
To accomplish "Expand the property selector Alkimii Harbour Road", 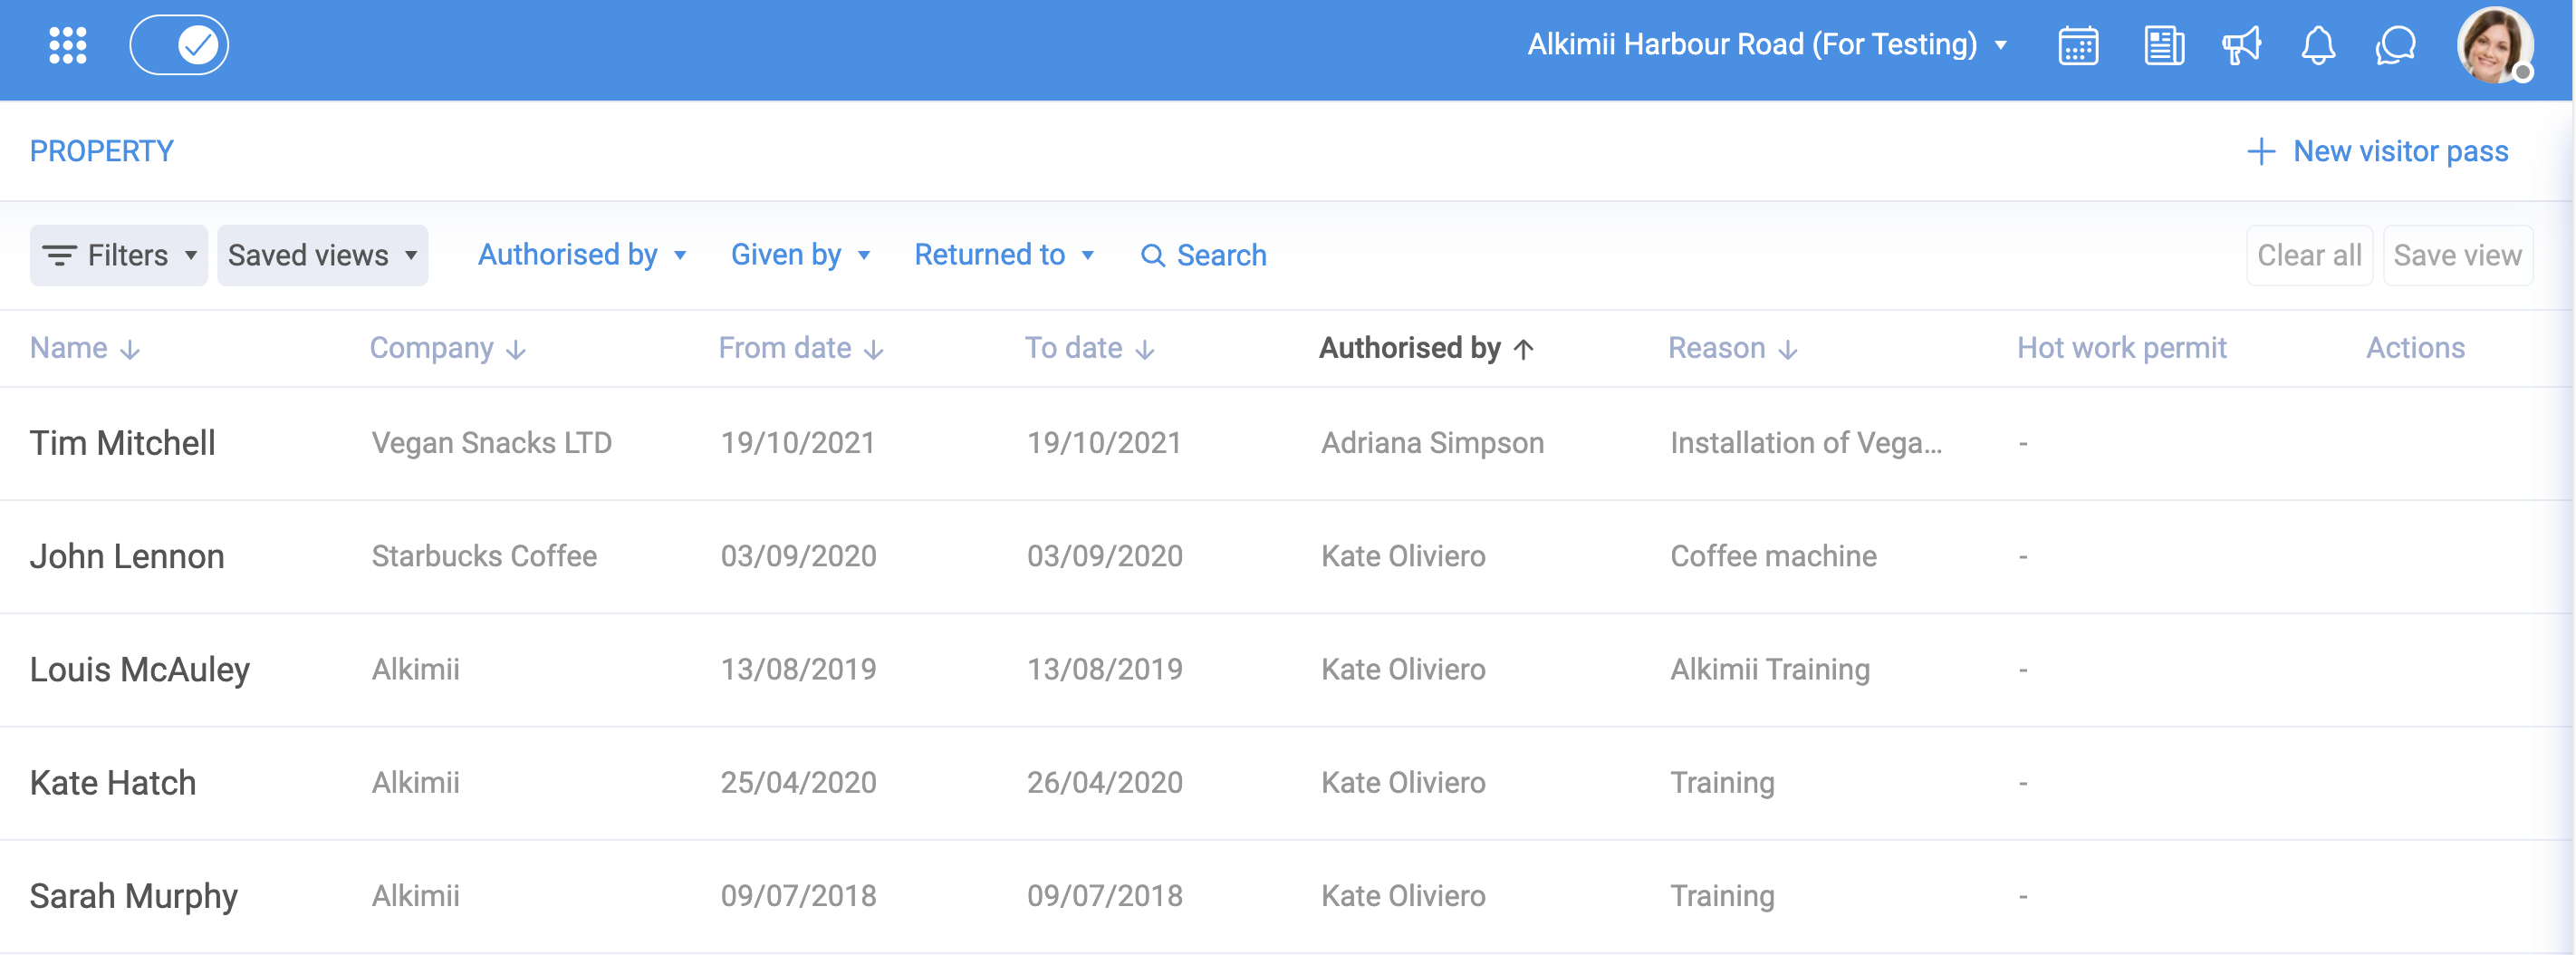I will click(x=1766, y=45).
